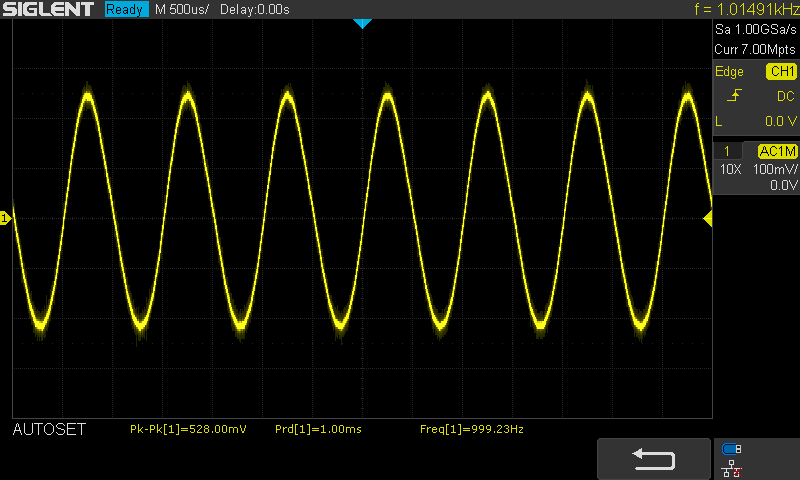Click the 100mV/ vertical scale value
The height and width of the screenshot is (480, 800).
[x=775, y=169]
